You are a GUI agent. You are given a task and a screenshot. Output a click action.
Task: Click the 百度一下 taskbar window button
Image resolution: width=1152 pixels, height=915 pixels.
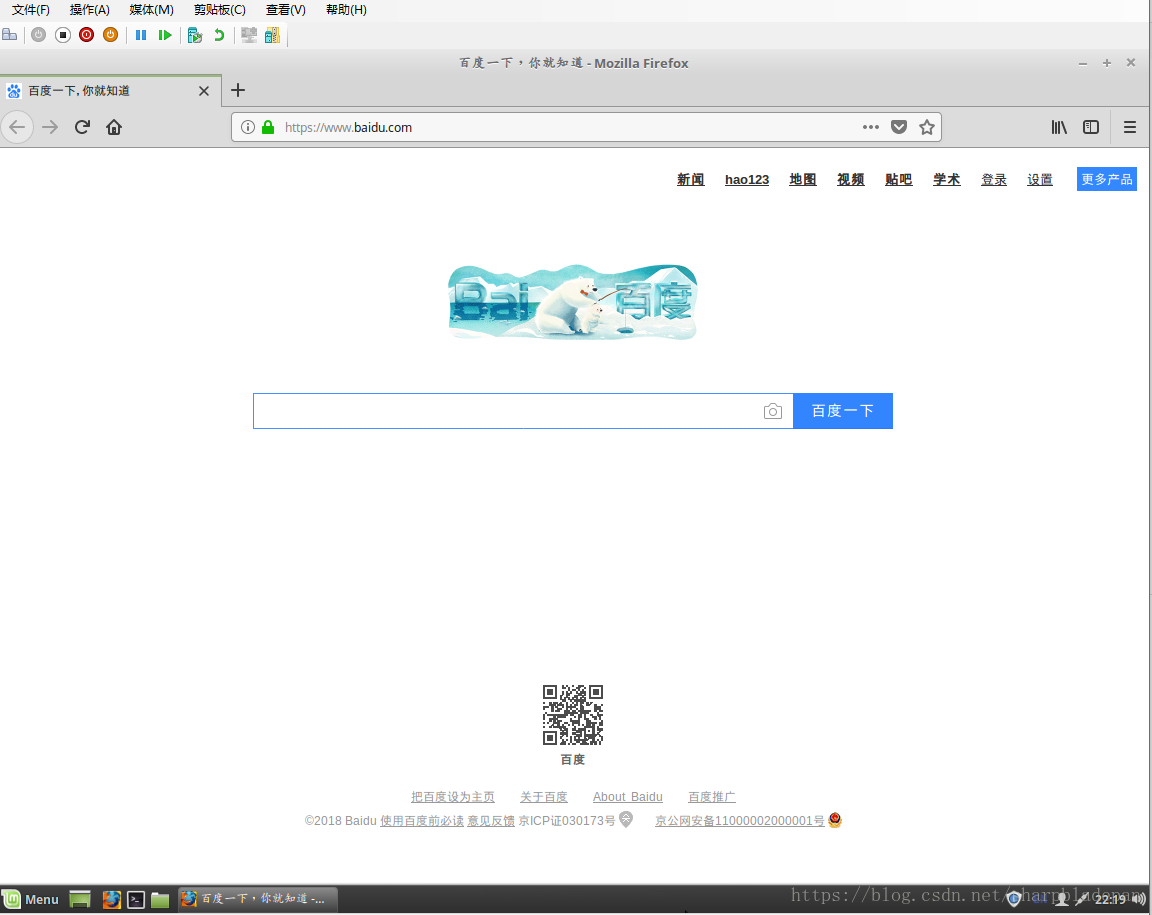coord(258,899)
